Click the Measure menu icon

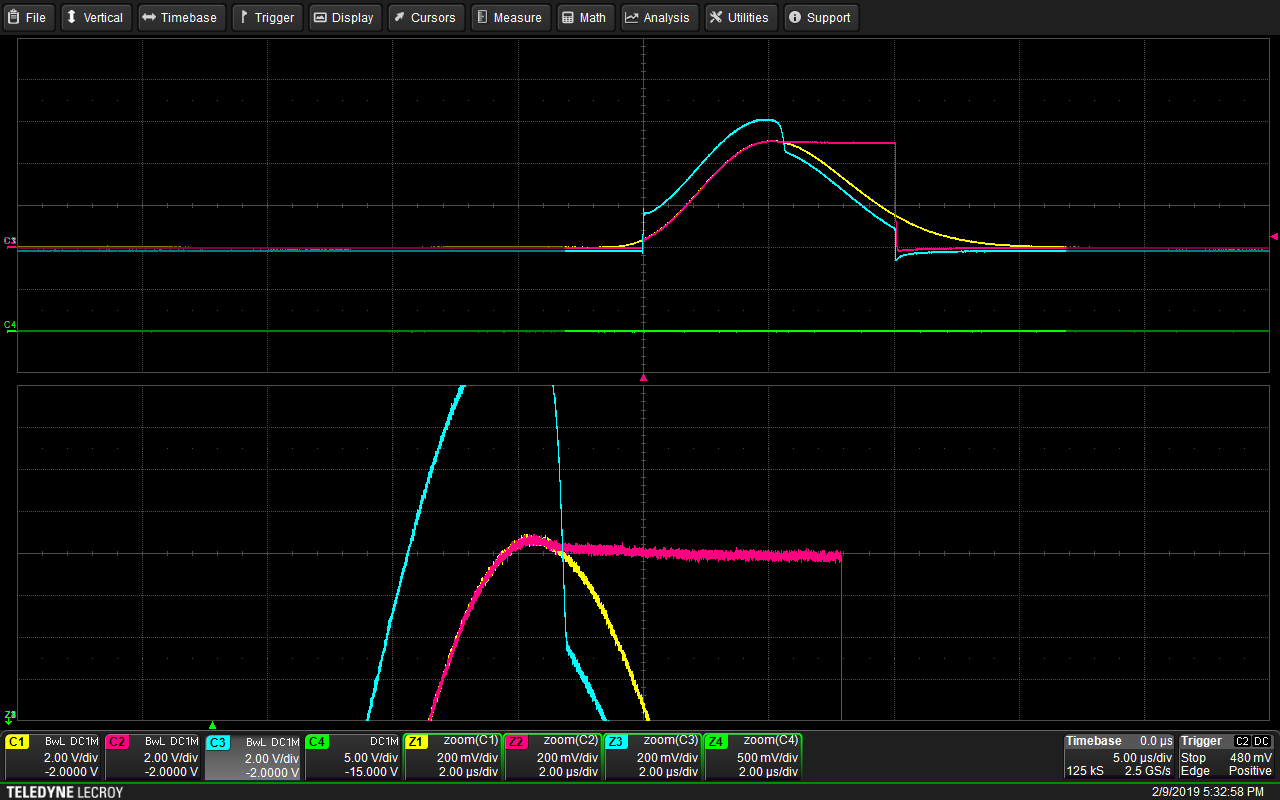(x=482, y=17)
